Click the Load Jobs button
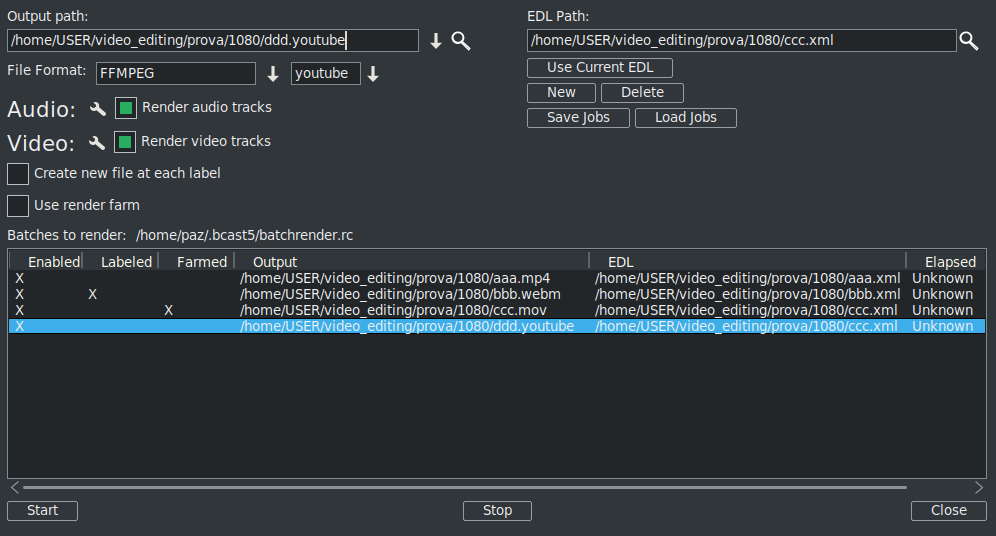This screenshot has height=536, width=996. pos(686,118)
